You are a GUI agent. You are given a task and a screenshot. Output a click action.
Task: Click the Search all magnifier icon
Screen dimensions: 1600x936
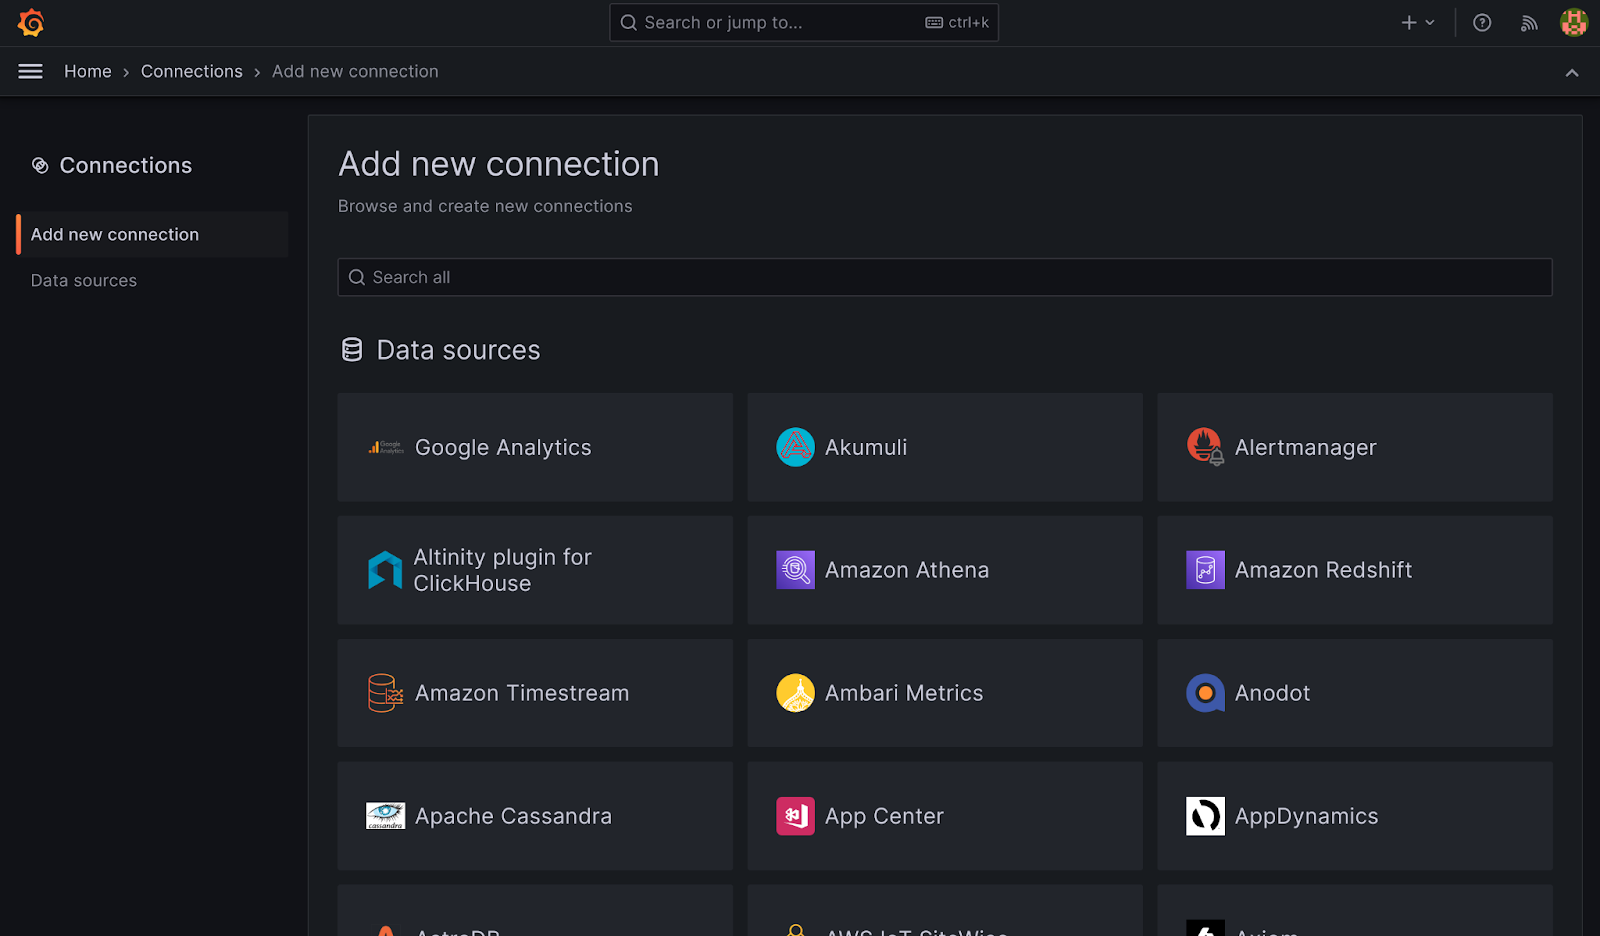(x=357, y=277)
